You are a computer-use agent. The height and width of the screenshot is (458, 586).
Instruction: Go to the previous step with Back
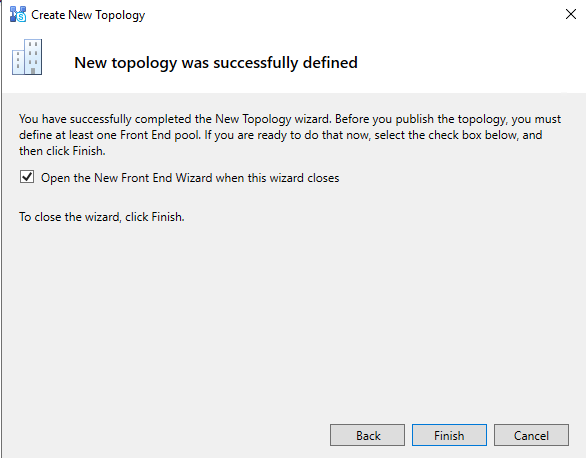click(367, 435)
